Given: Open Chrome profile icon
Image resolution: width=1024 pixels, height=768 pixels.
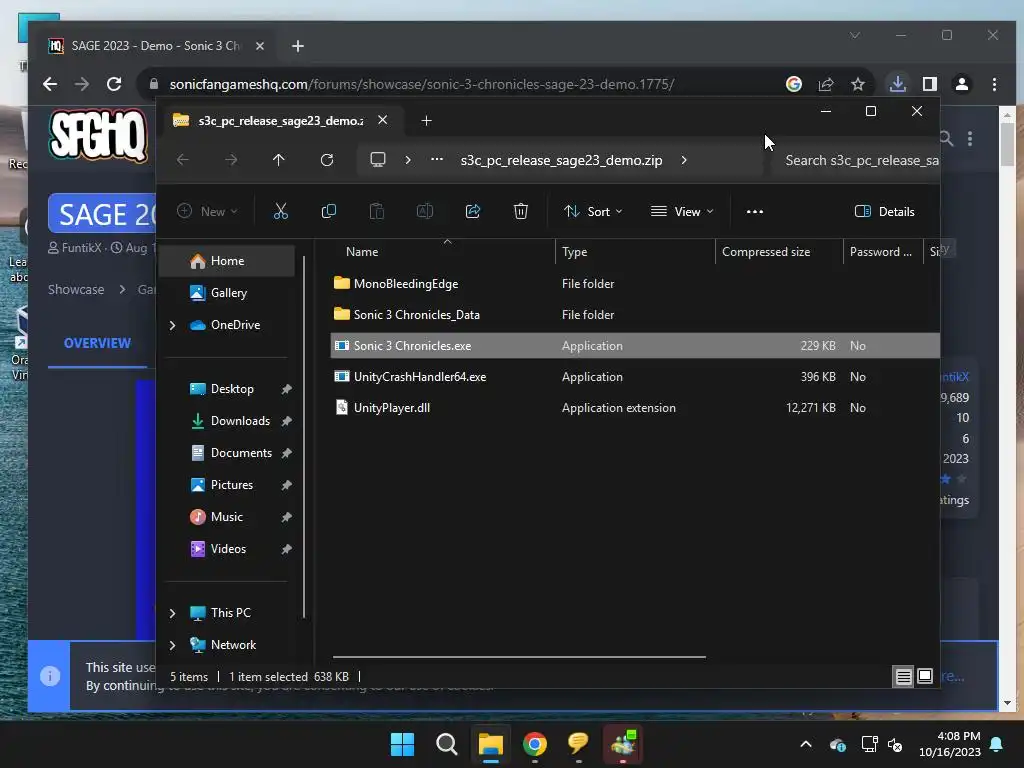Looking at the screenshot, I should point(962,84).
